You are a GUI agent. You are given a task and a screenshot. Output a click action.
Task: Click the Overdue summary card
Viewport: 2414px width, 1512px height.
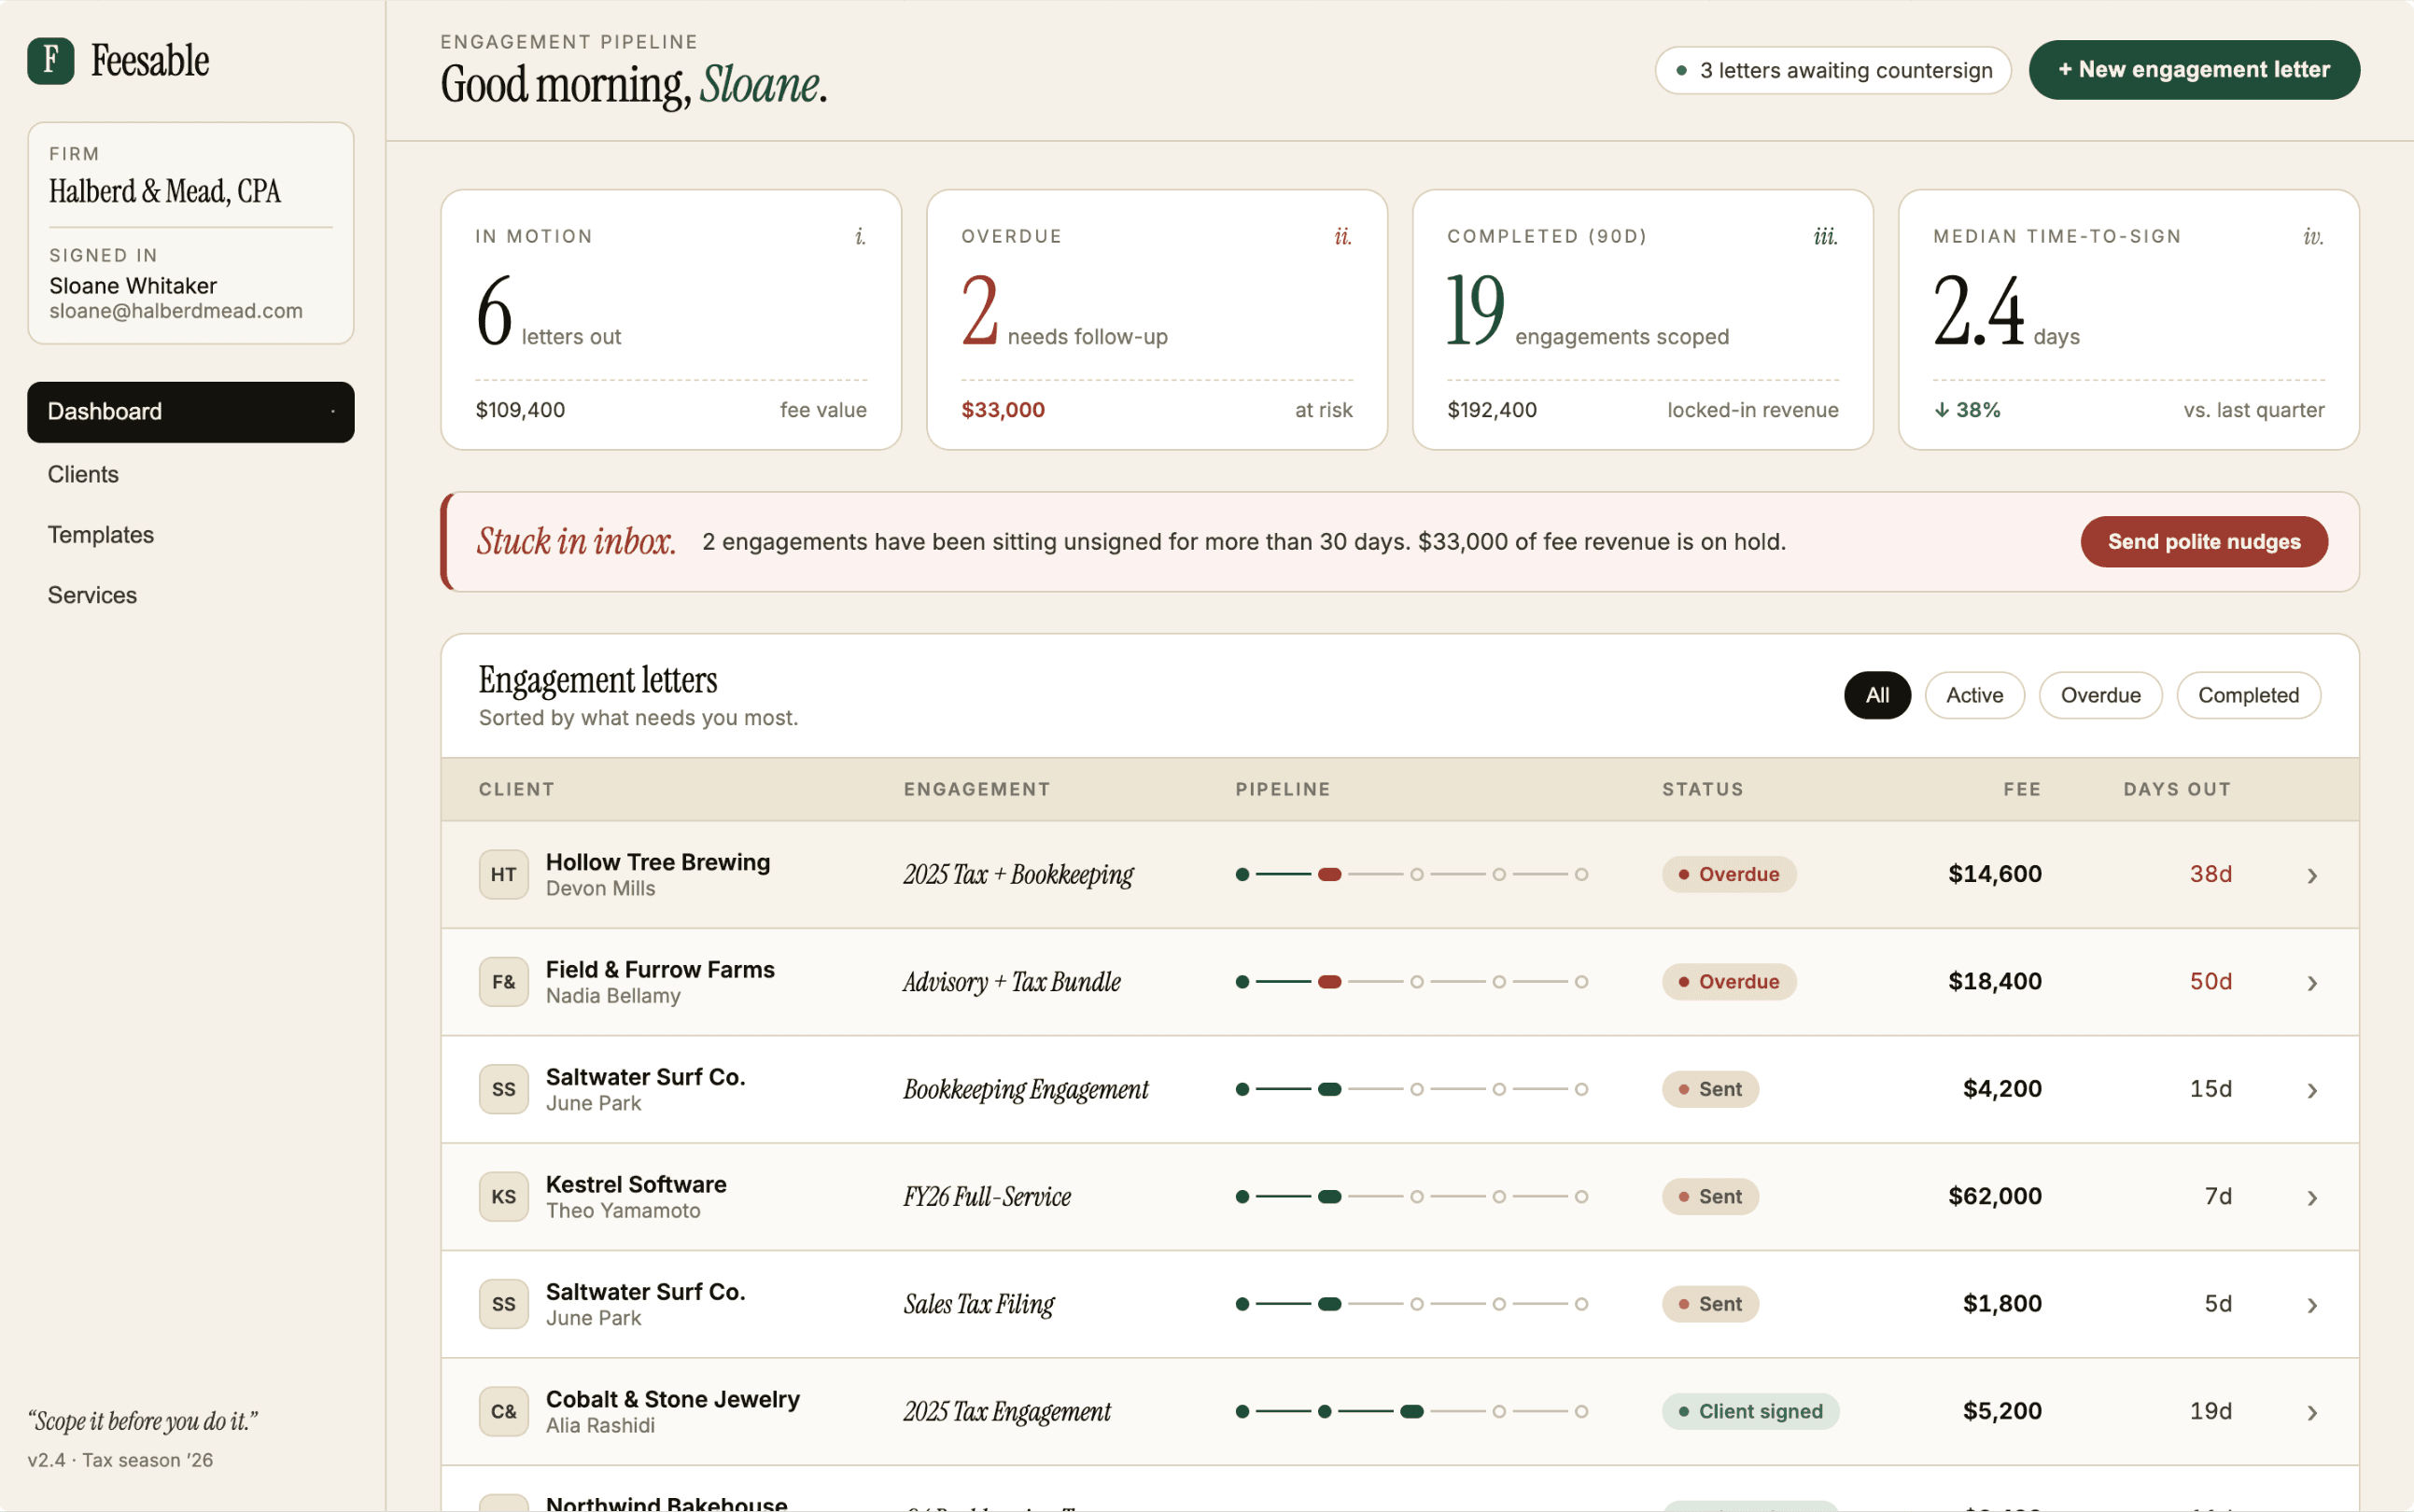pos(1157,320)
